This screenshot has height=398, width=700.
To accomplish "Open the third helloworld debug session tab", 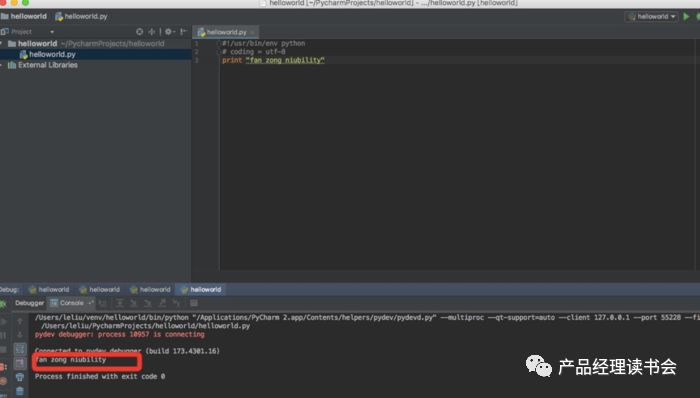I will 150,290.
